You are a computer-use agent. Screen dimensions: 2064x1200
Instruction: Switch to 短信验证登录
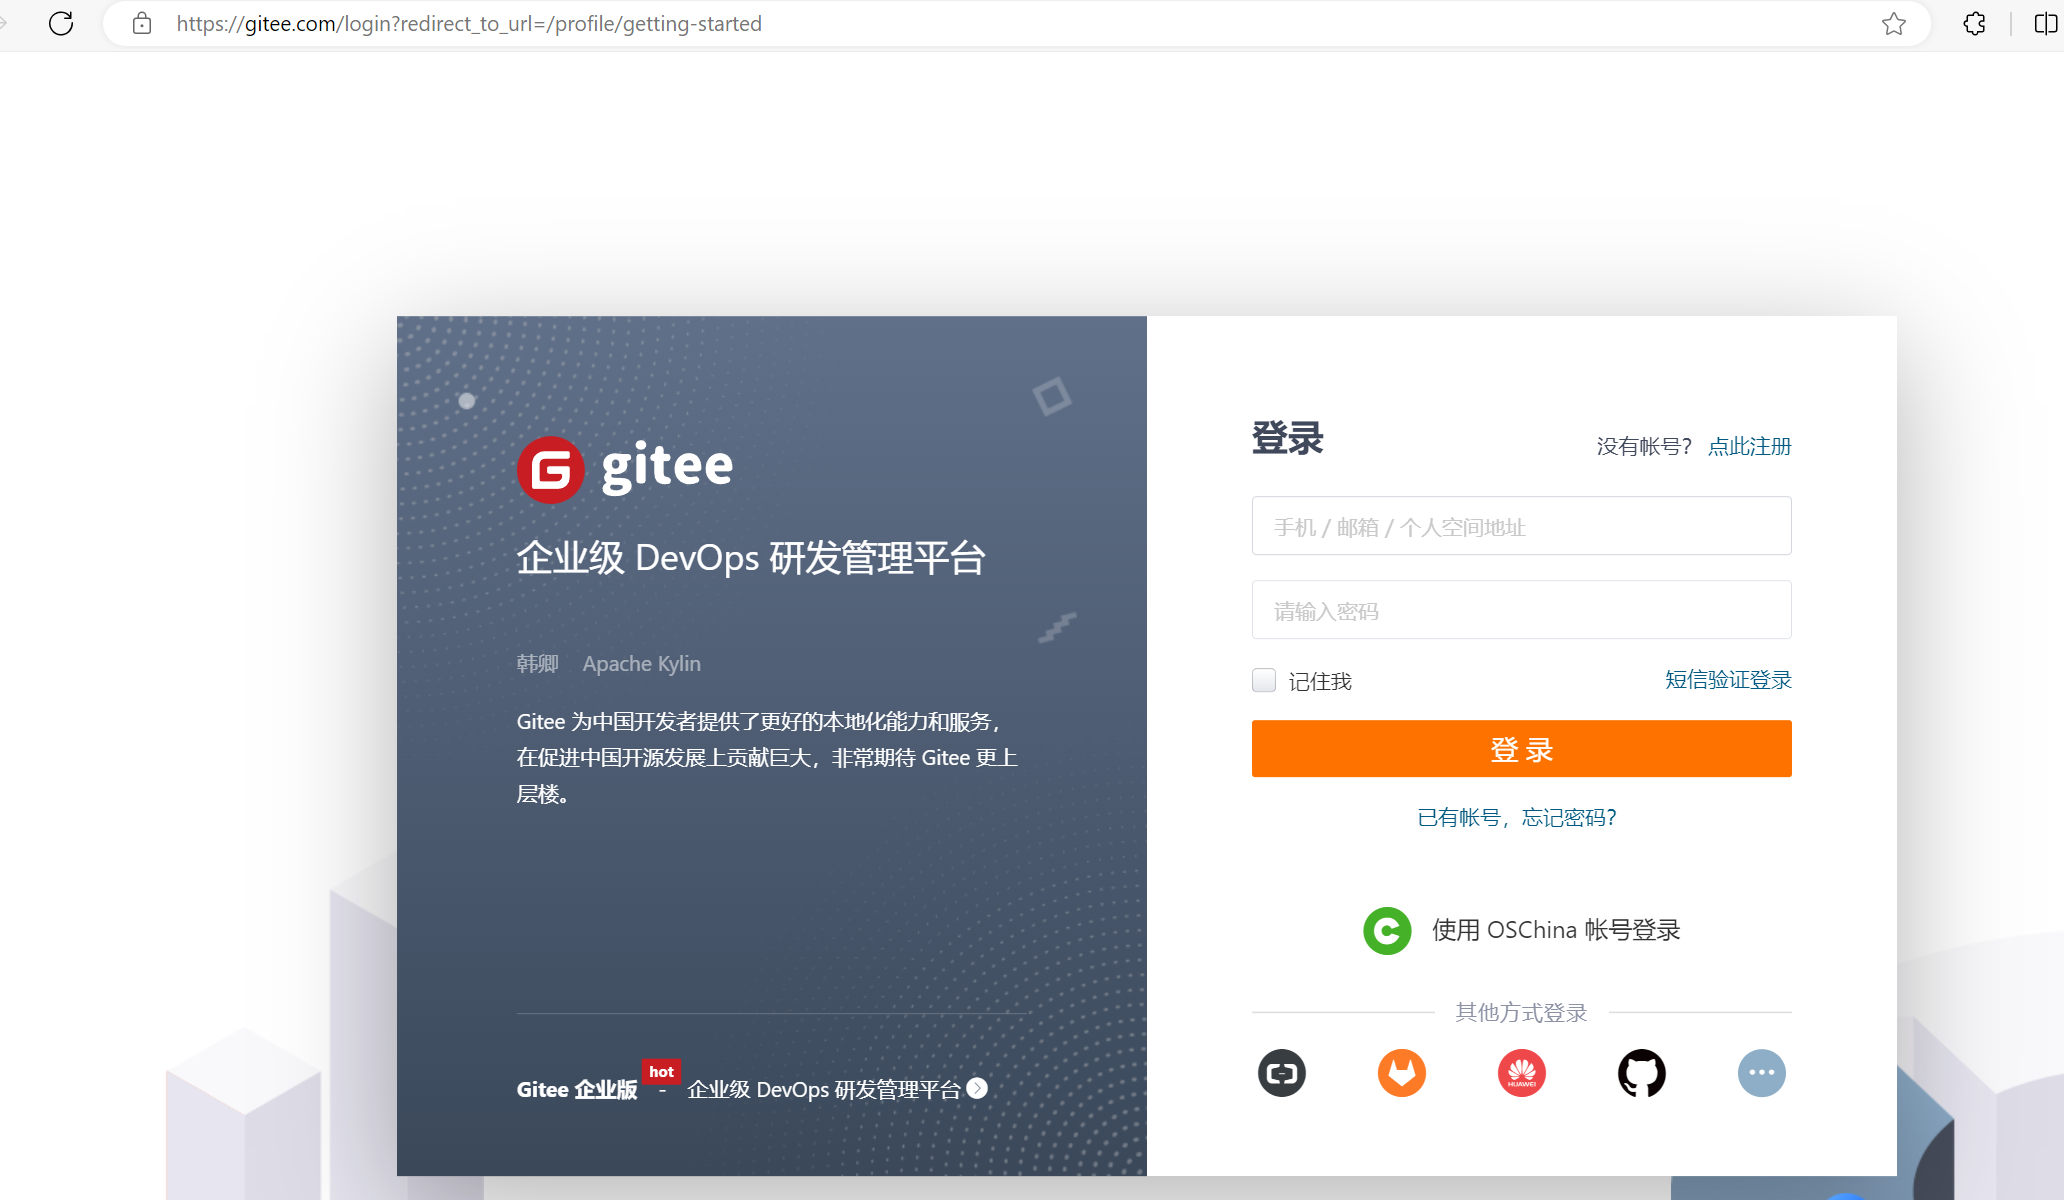[1728, 680]
